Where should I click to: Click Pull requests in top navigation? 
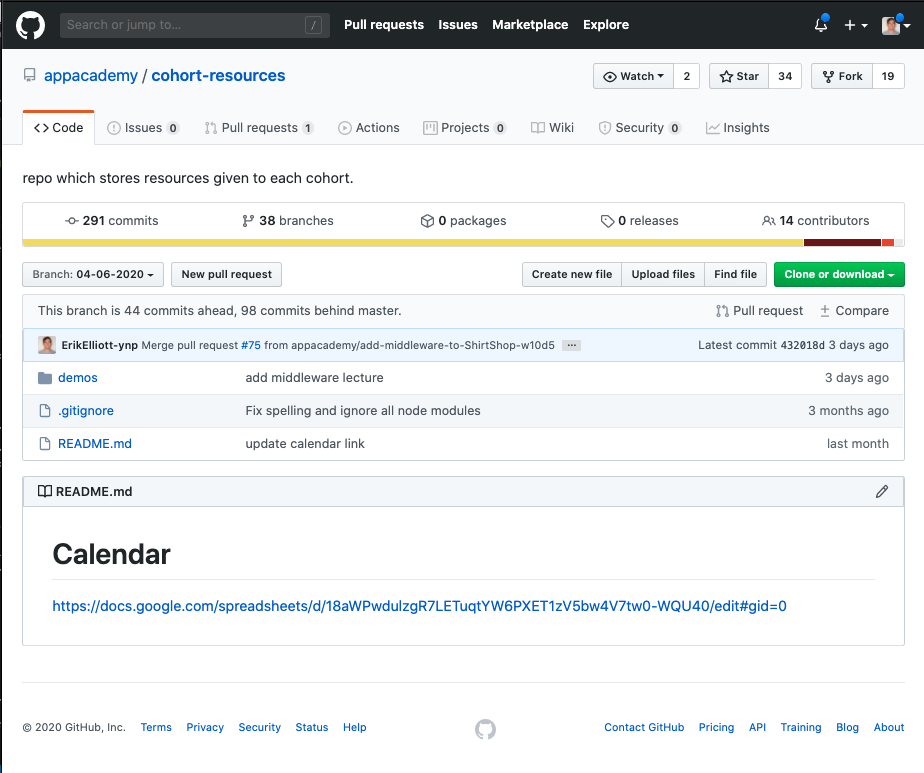pyautogui.click(x=384, y=25)
